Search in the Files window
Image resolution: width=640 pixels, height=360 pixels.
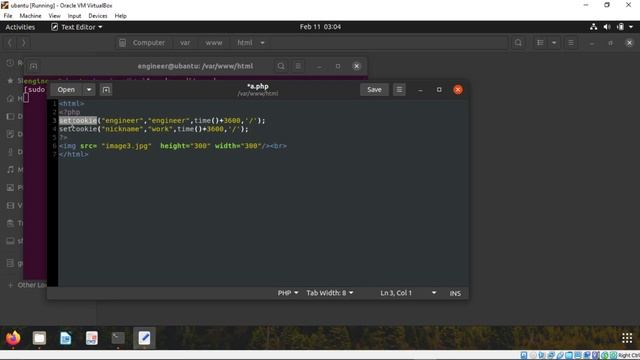(x=518, y=42)
